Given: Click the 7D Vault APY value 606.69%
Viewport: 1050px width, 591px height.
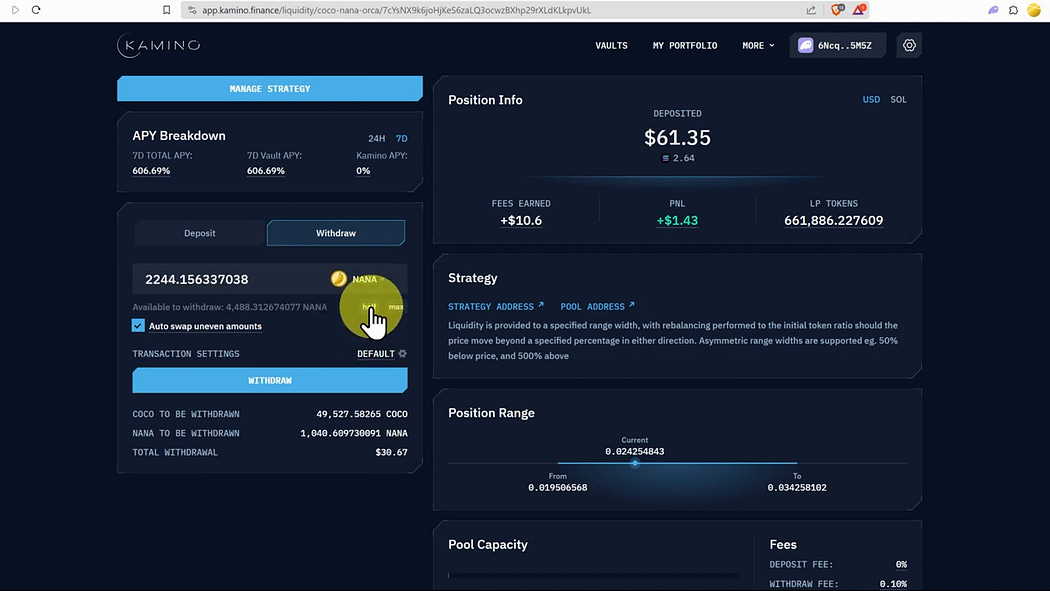Looking at the screenshot, I should click(266, 171).
